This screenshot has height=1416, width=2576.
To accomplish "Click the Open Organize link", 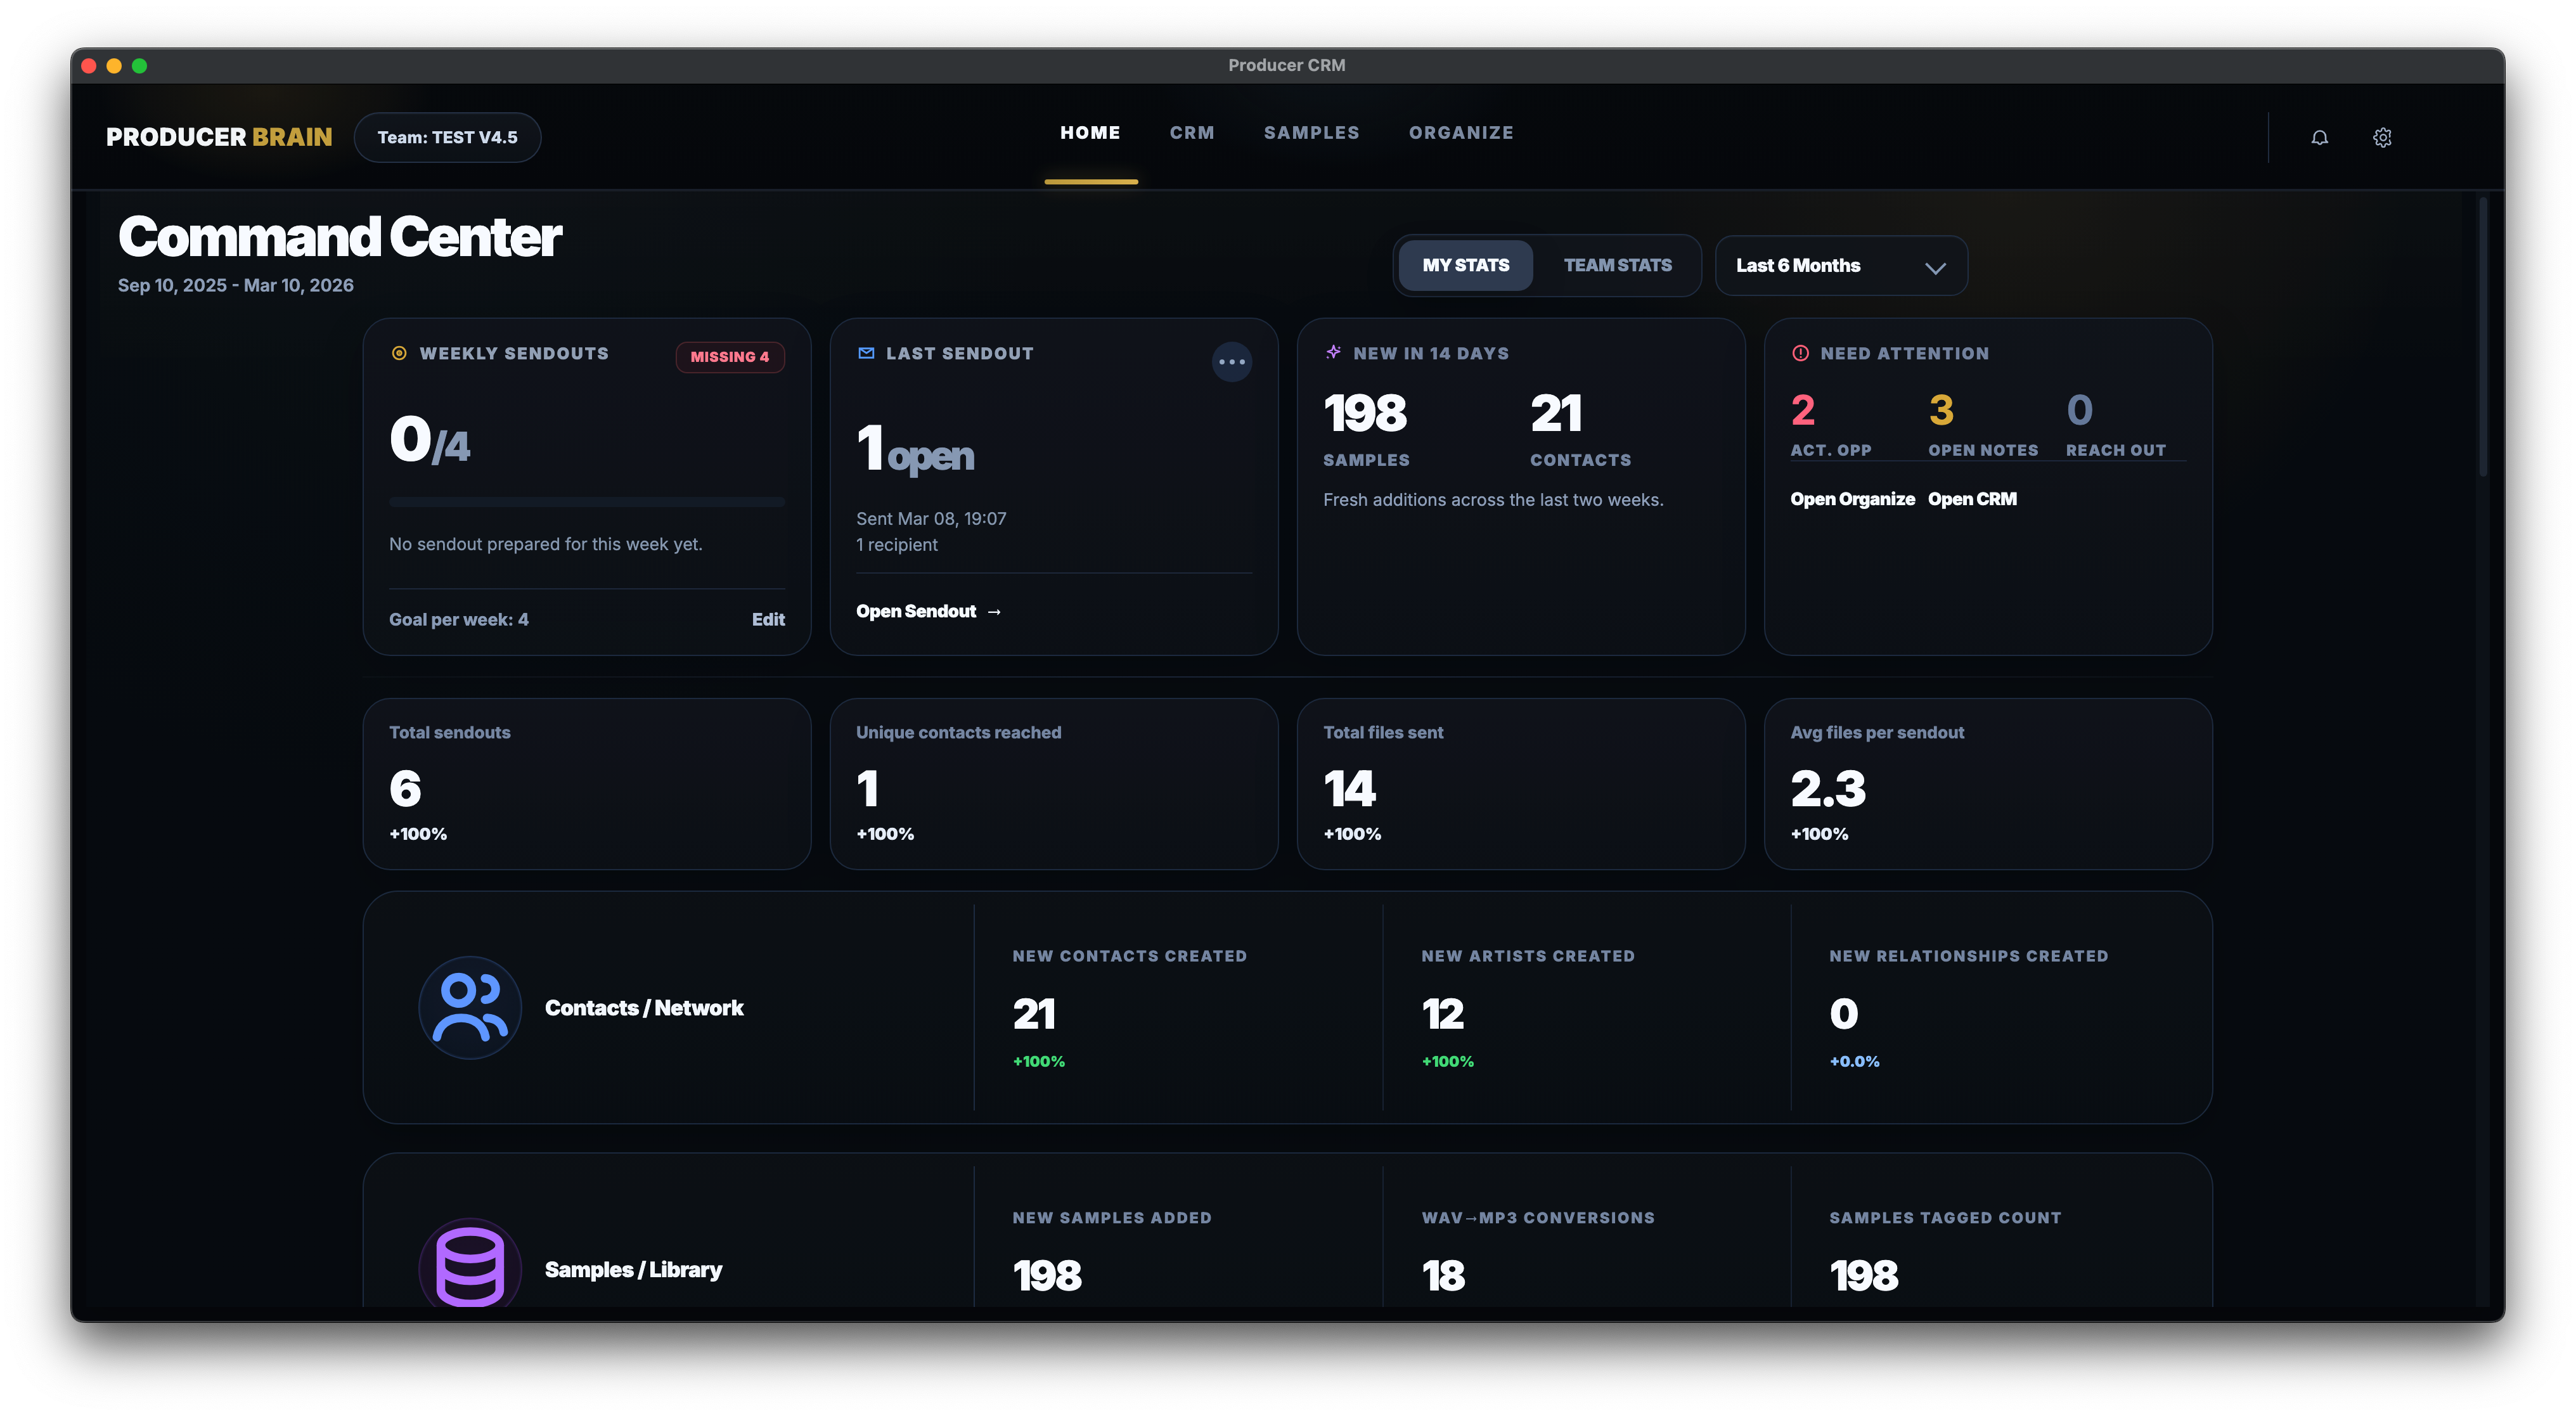I will (x=1852, y=499).
